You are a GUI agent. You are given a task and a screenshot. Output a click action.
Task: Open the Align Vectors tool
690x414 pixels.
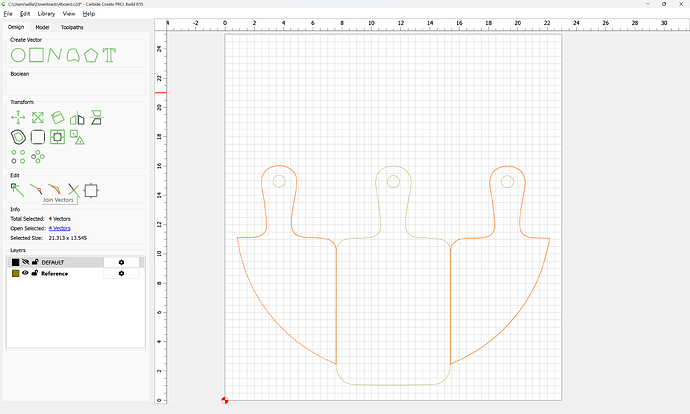[x=57, y=137]
